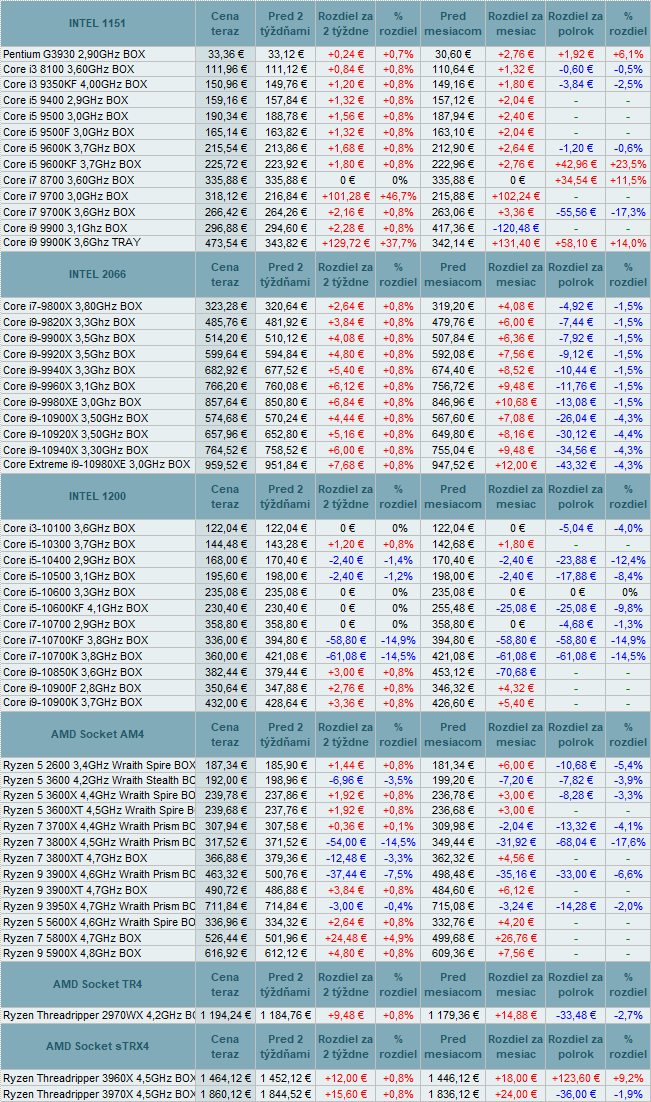651x1102 pixels.
Task: Click the +24,48 € two-week difference cell
Action: pos(345,938)
